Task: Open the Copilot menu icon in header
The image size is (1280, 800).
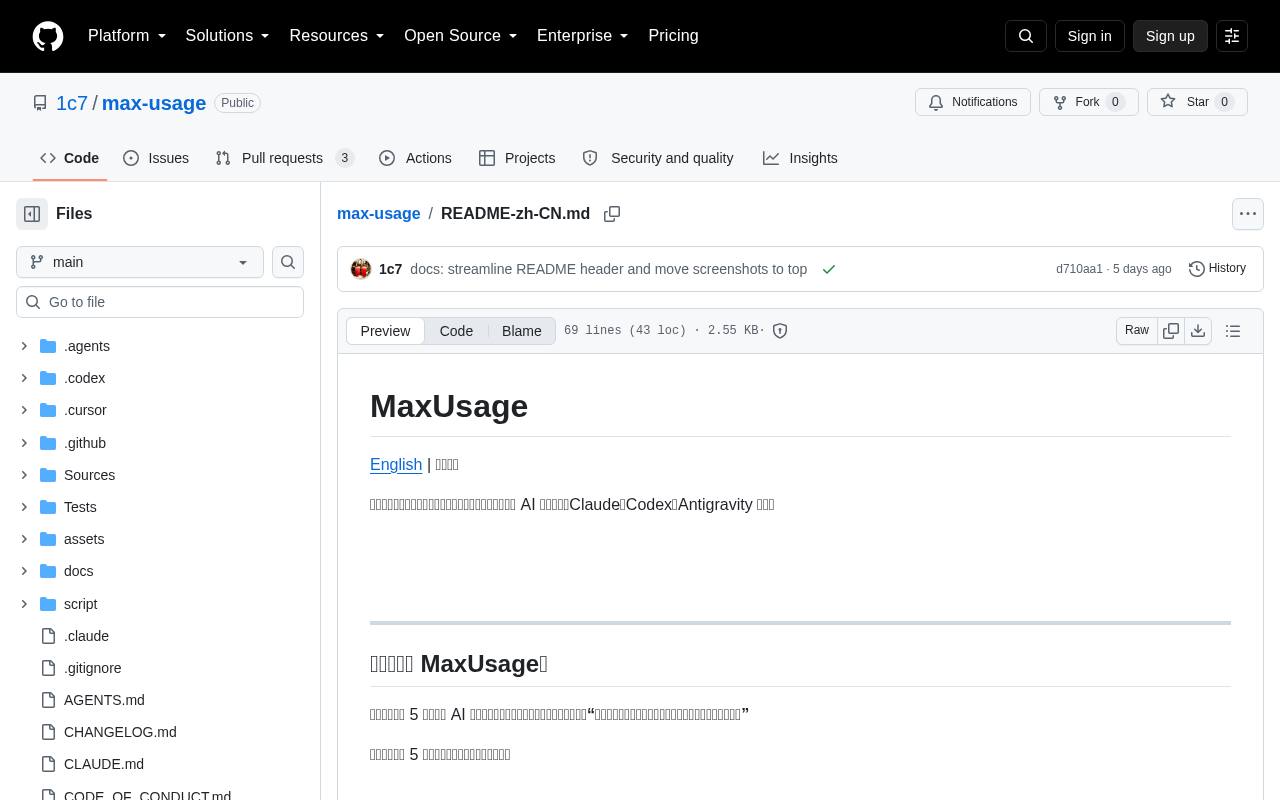Action: (x=1232, y=36)
